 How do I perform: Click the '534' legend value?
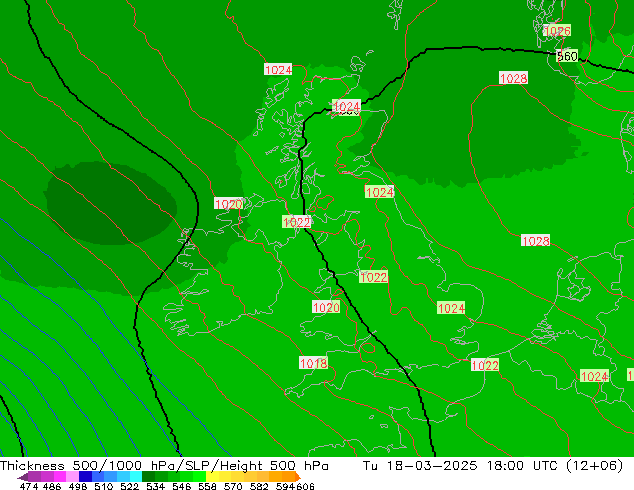coord(155,486)
